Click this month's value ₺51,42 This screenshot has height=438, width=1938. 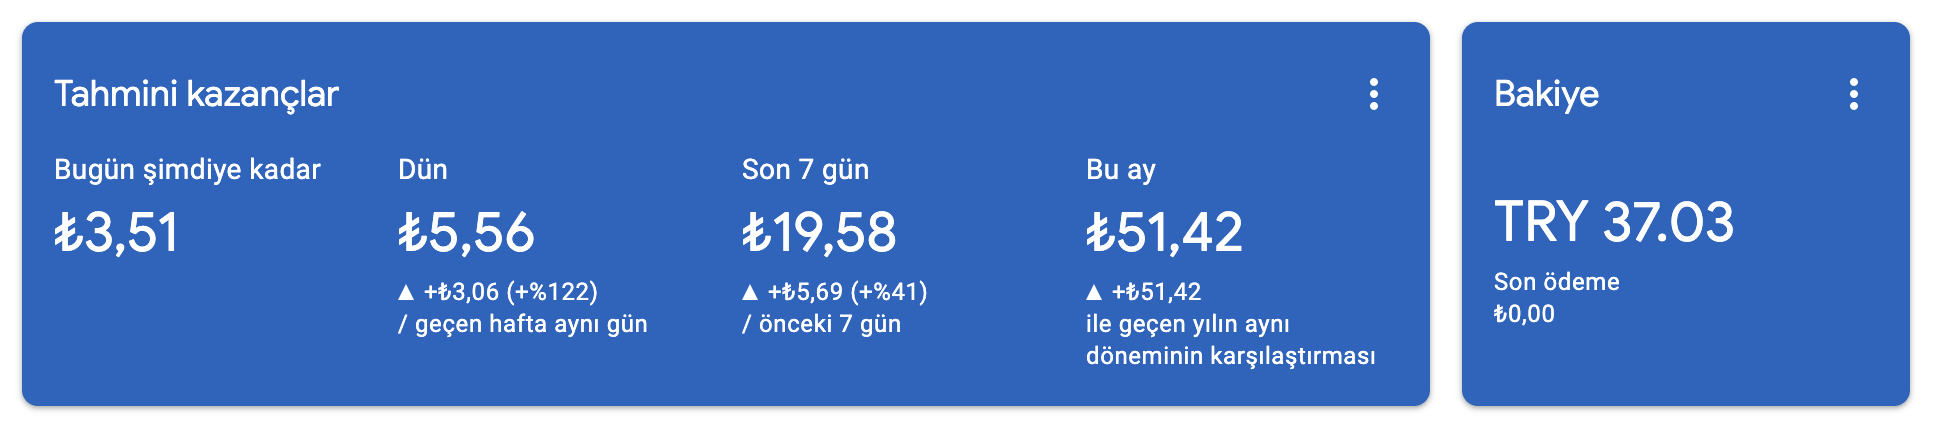click(x=1164, y=232)
